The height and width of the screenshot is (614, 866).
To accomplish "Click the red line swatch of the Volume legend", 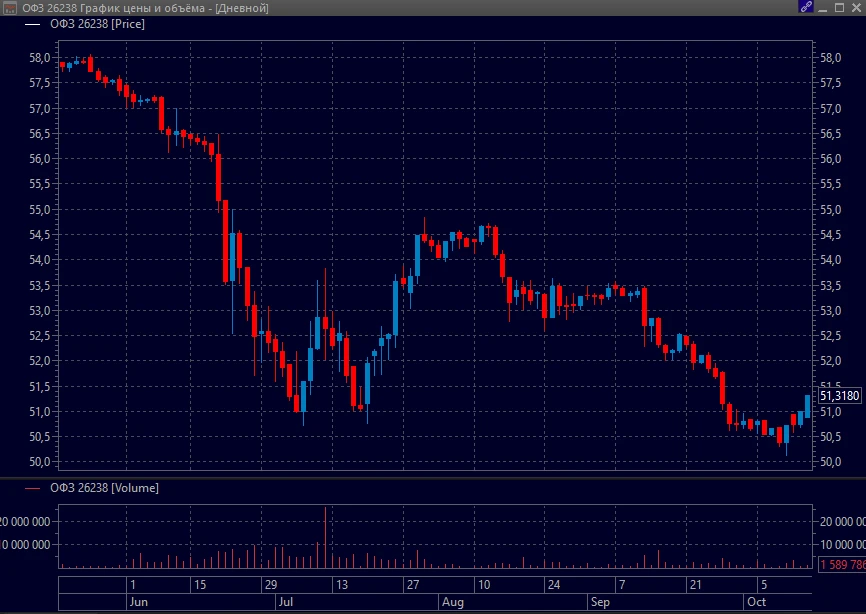I will coord(33,488).
